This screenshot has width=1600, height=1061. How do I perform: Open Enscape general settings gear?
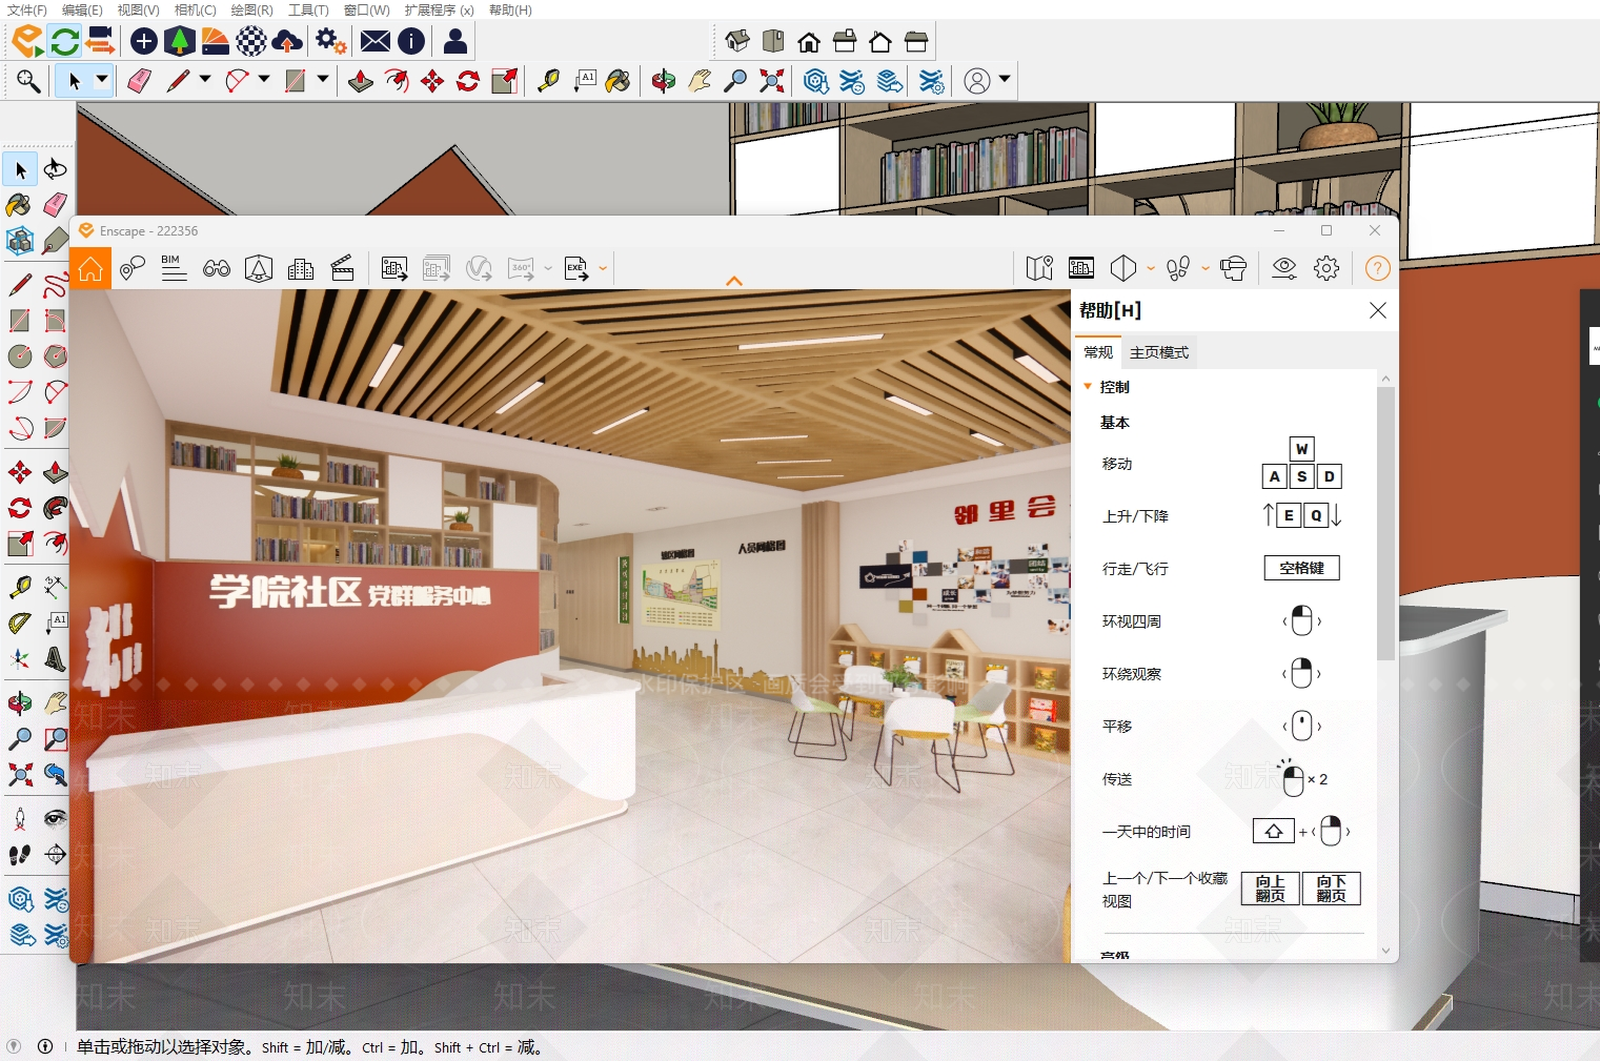[1326, 268]
